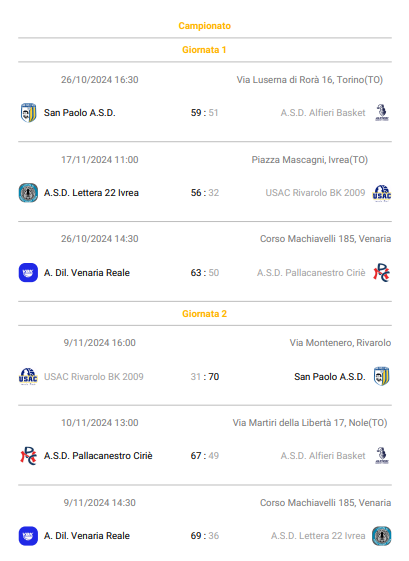
Task: Click Venaria Reale logo beside 69 : 36
Action: pos(28,536)
